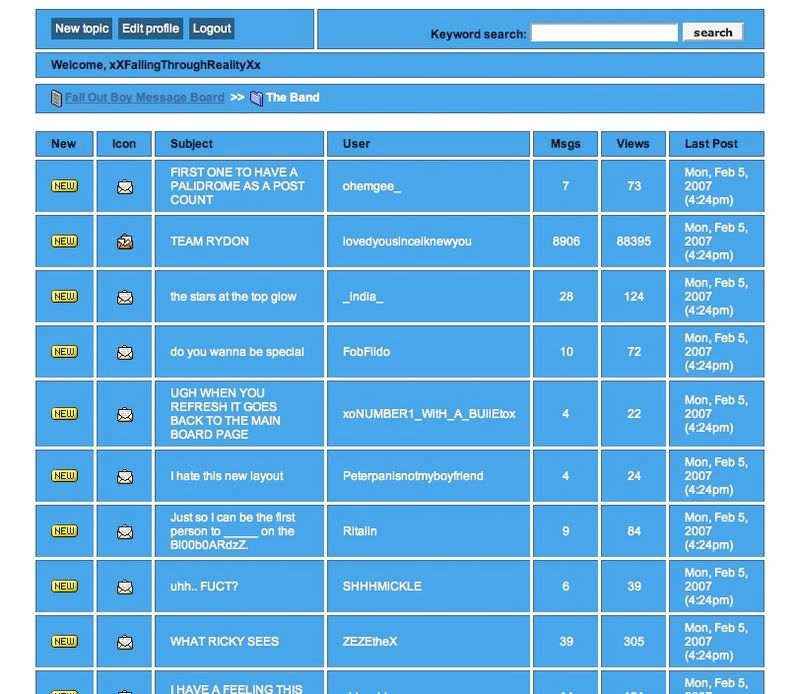Open topic uhh.. FUCT?
799x694 pixels.
click(x=204, y=586)
